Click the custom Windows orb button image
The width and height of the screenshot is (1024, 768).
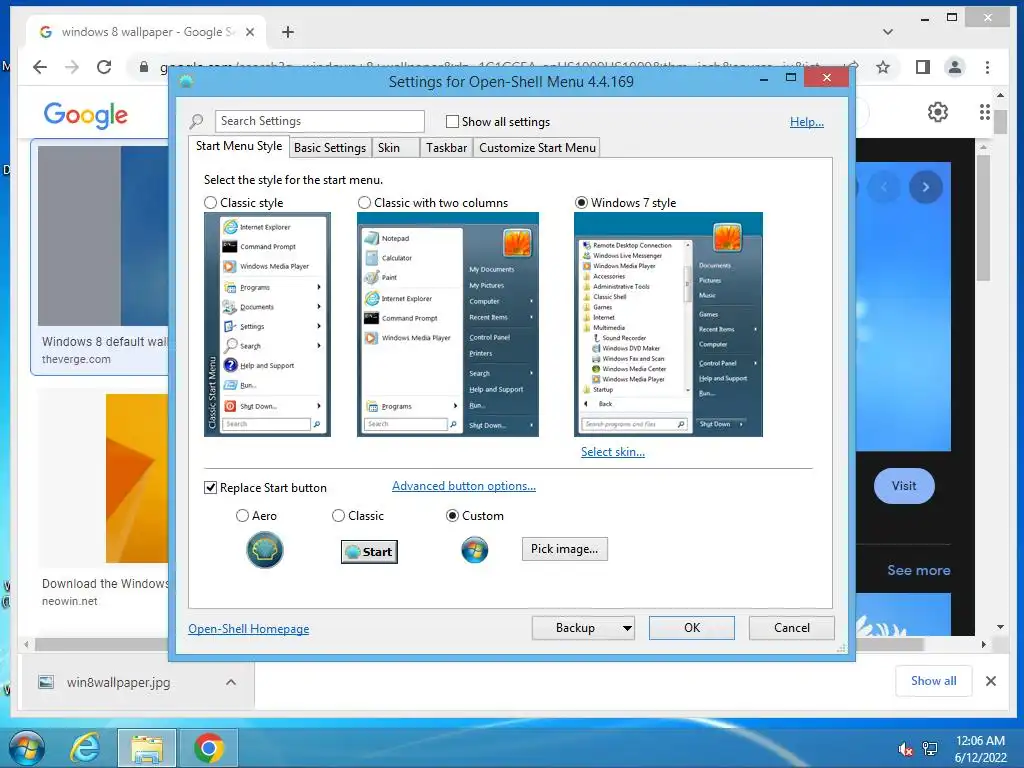[475, 550]
